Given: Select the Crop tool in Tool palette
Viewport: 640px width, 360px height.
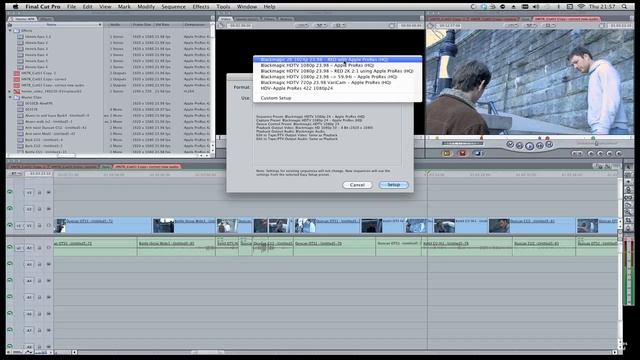Looking at the screenshot, I should click(628, 221).
